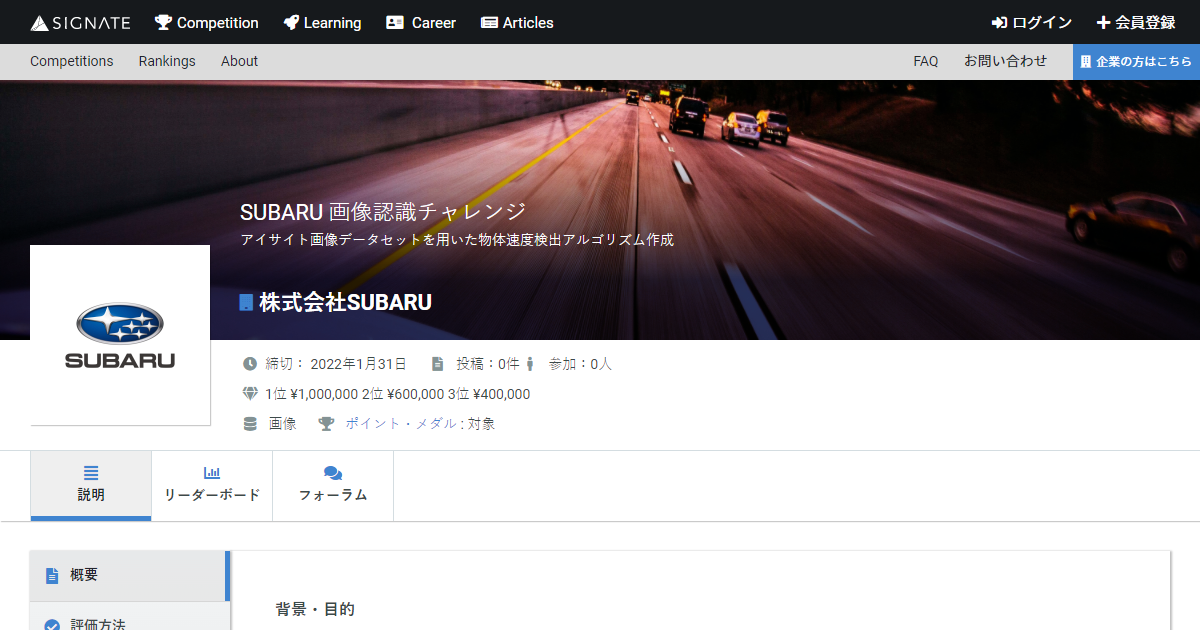Image resolution: width=1200 pixels, height=630 pixels.
Task: Open the ポイント・メダル link
Action: tap(401, 423)
